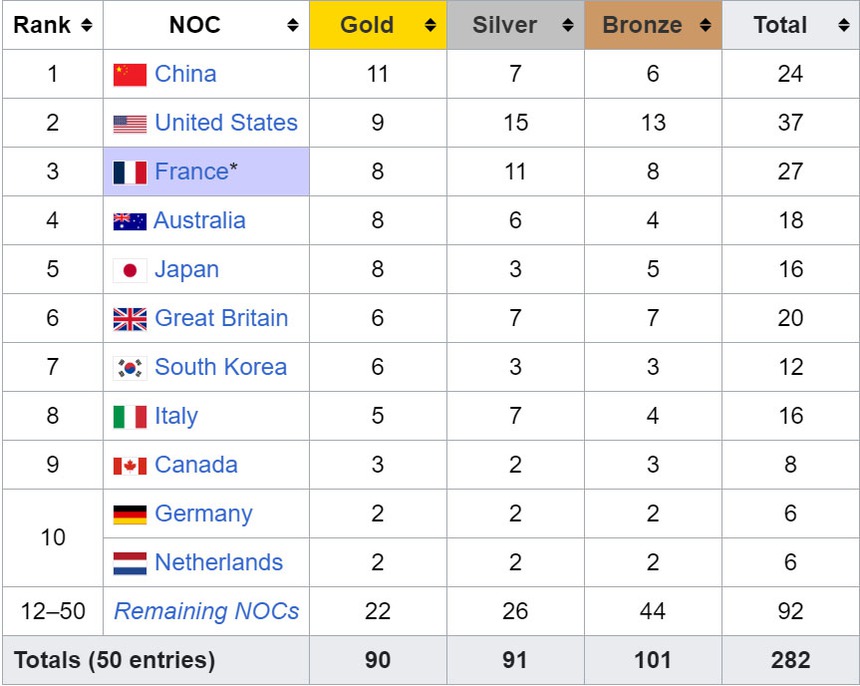This screenshot has height=686, width=860.
Task: Click the Japan flag icon
Action: (x=131, y=269)
